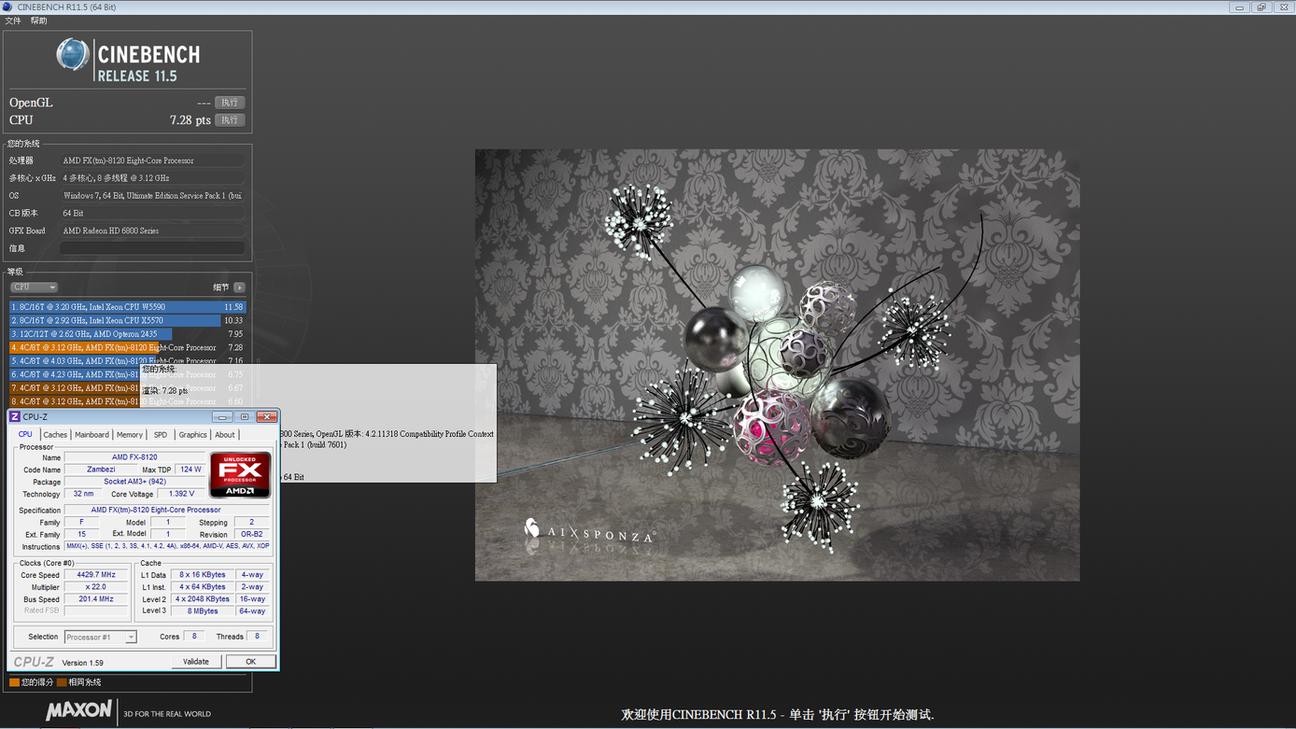Click the Multiplier value x 22.0
The image size is (1296, 729).
[96, 587]
